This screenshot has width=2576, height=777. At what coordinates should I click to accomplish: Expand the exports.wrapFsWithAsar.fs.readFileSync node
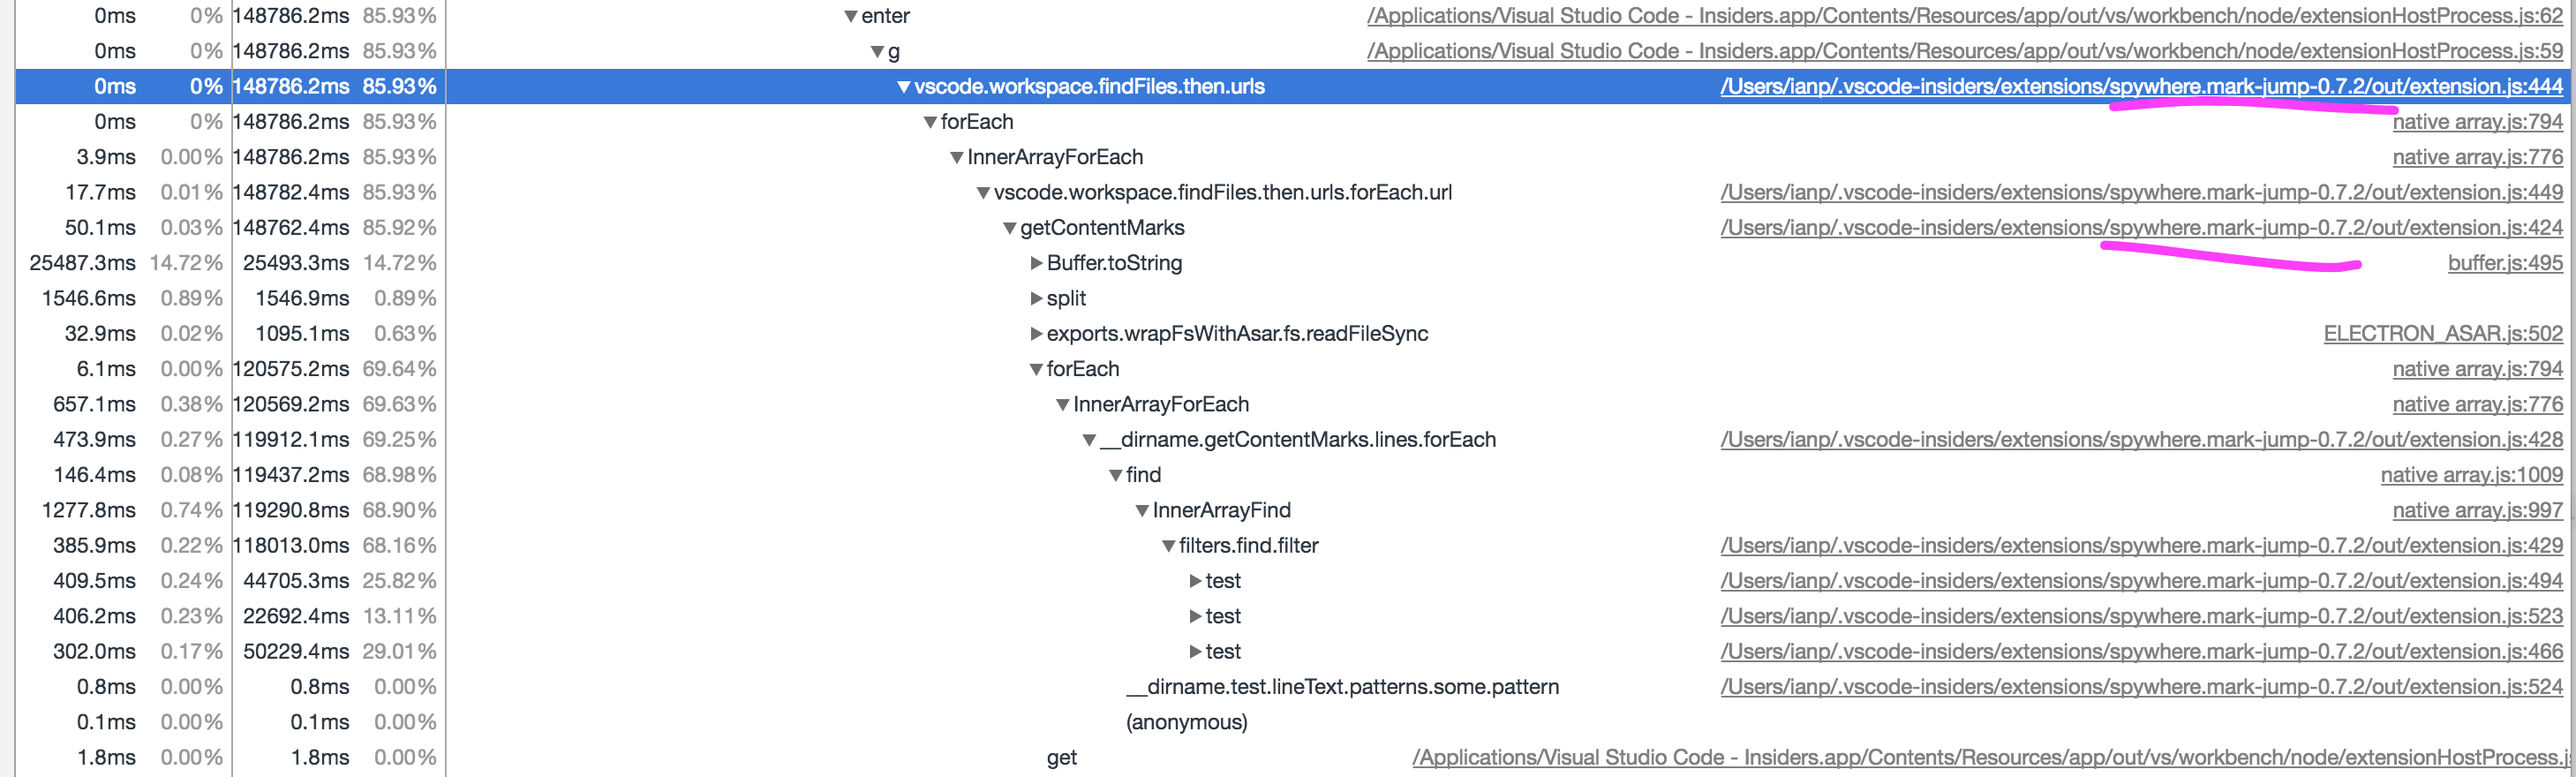pos(1035,334)
